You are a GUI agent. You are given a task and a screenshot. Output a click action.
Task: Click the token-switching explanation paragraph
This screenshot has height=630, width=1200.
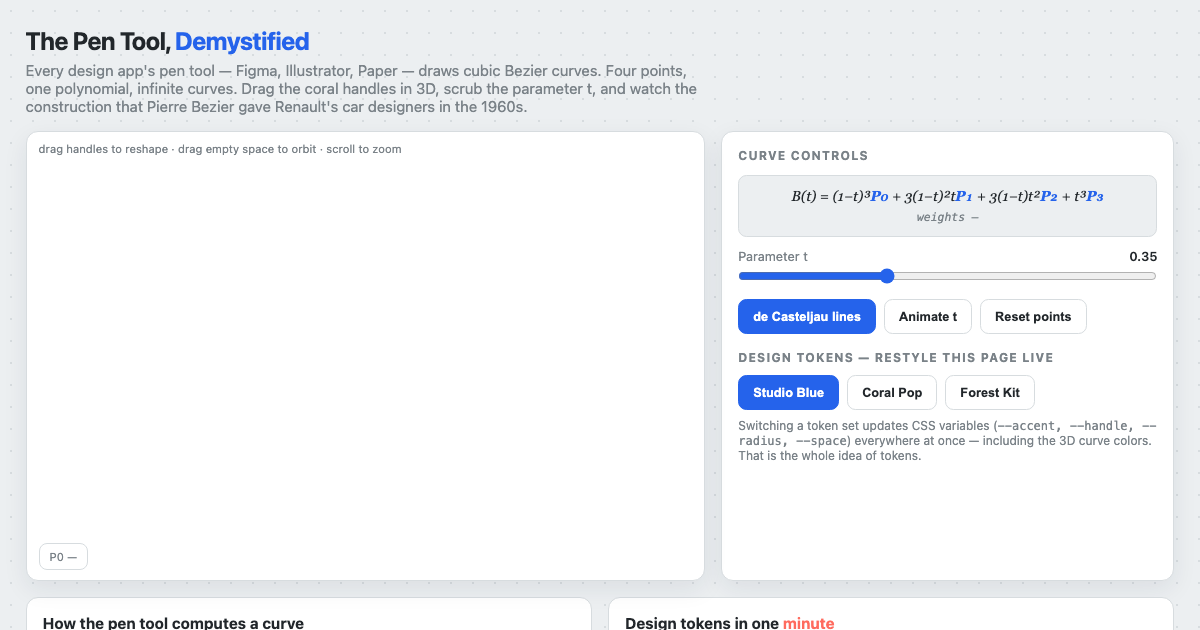[x=945, y=440]
